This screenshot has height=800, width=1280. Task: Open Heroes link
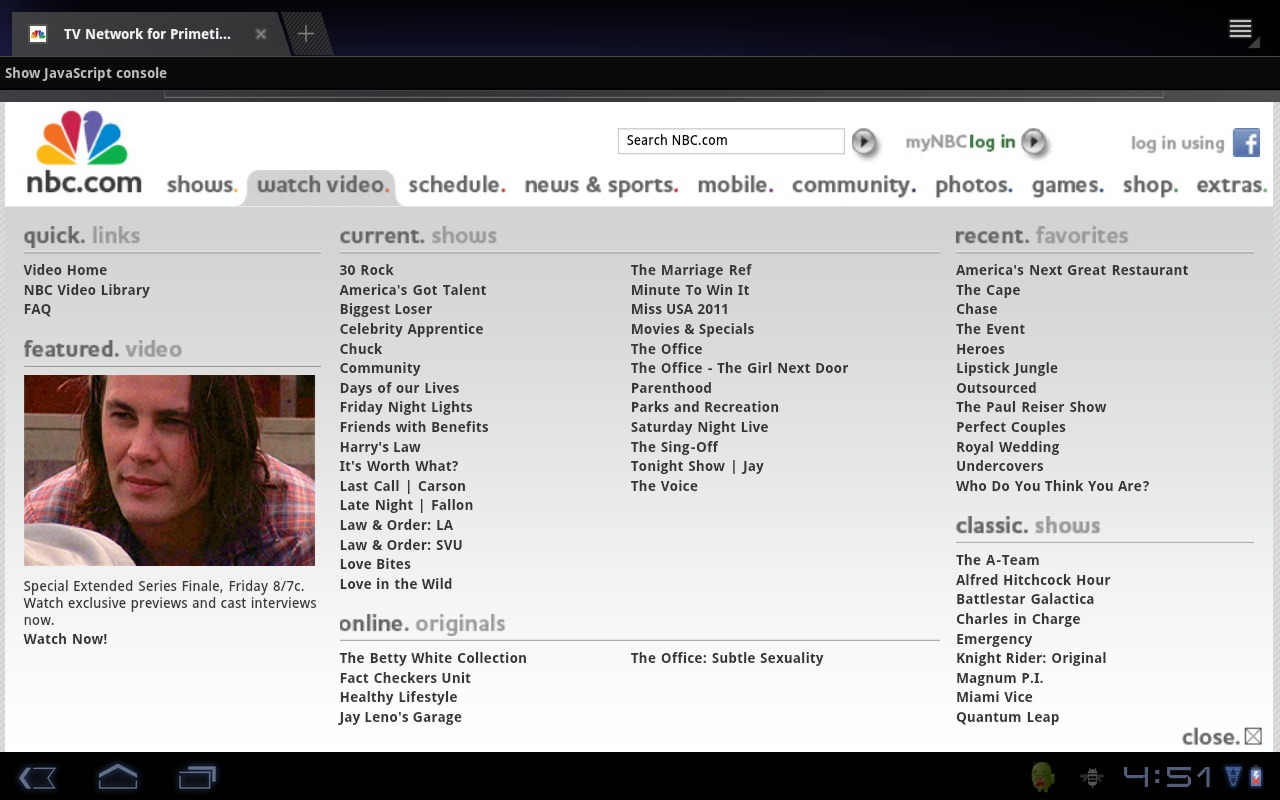tap(980, 349)
